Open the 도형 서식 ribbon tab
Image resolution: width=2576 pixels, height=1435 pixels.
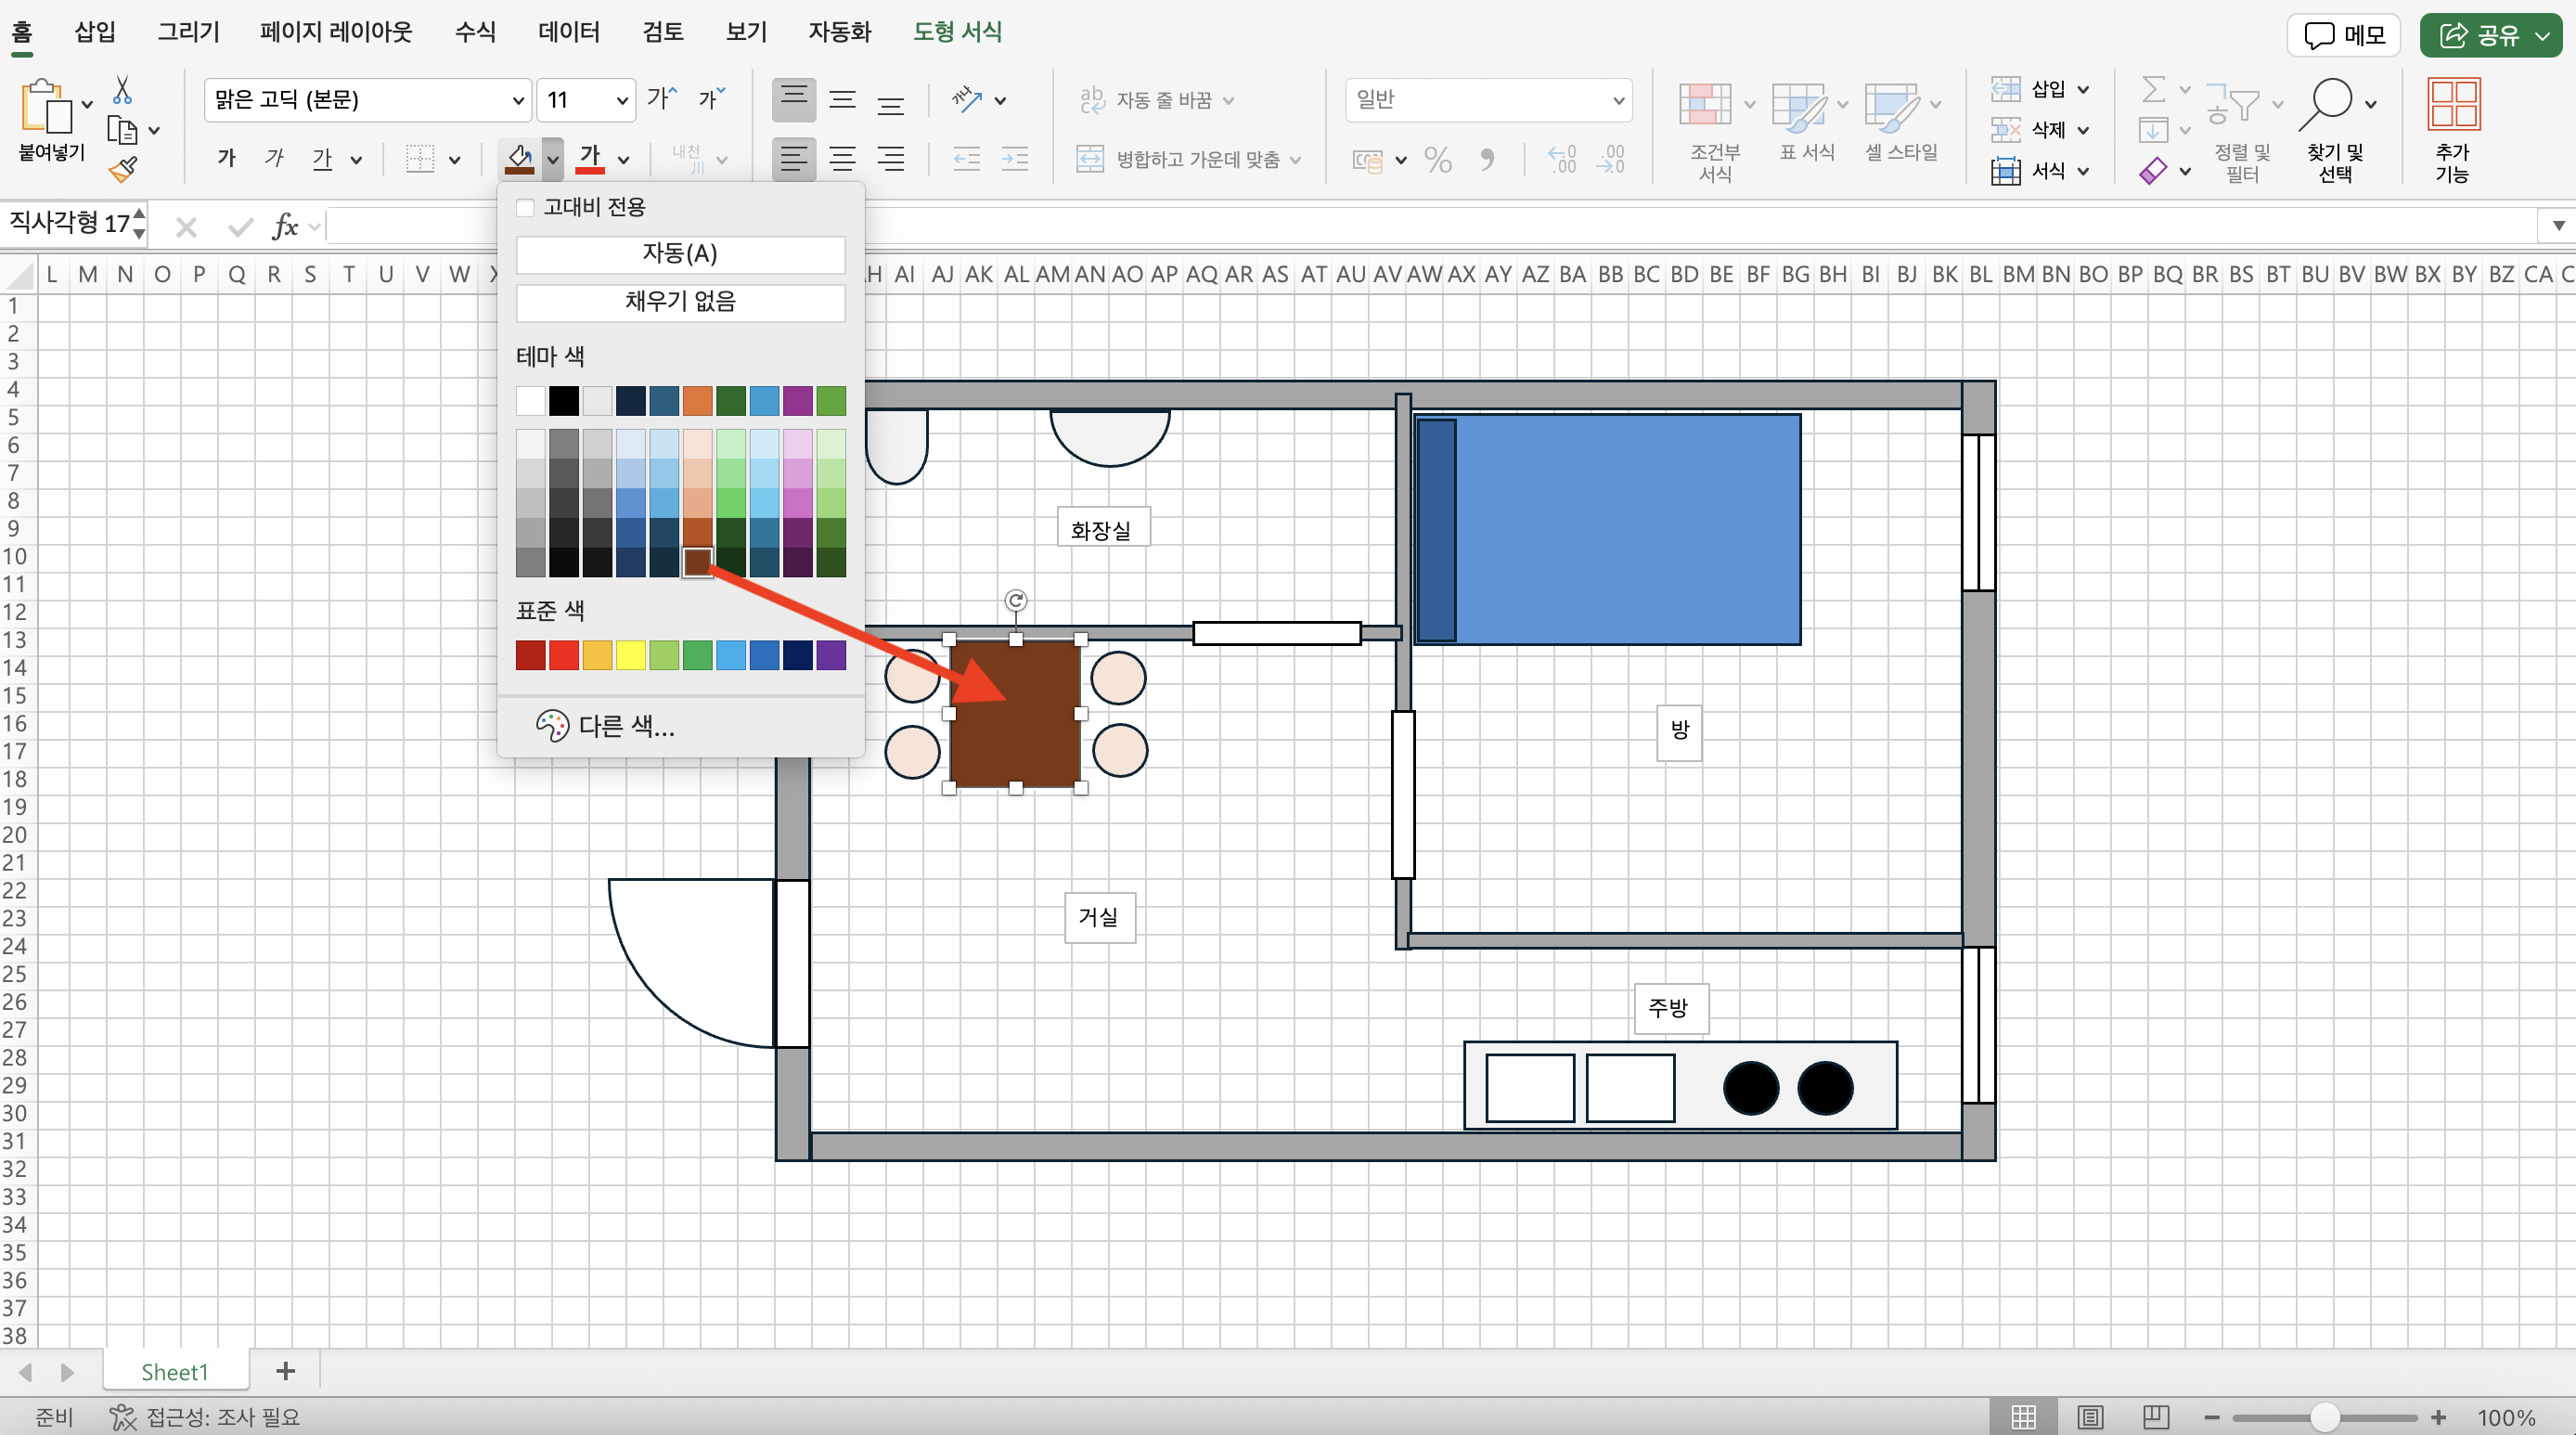tap(957, 32)
